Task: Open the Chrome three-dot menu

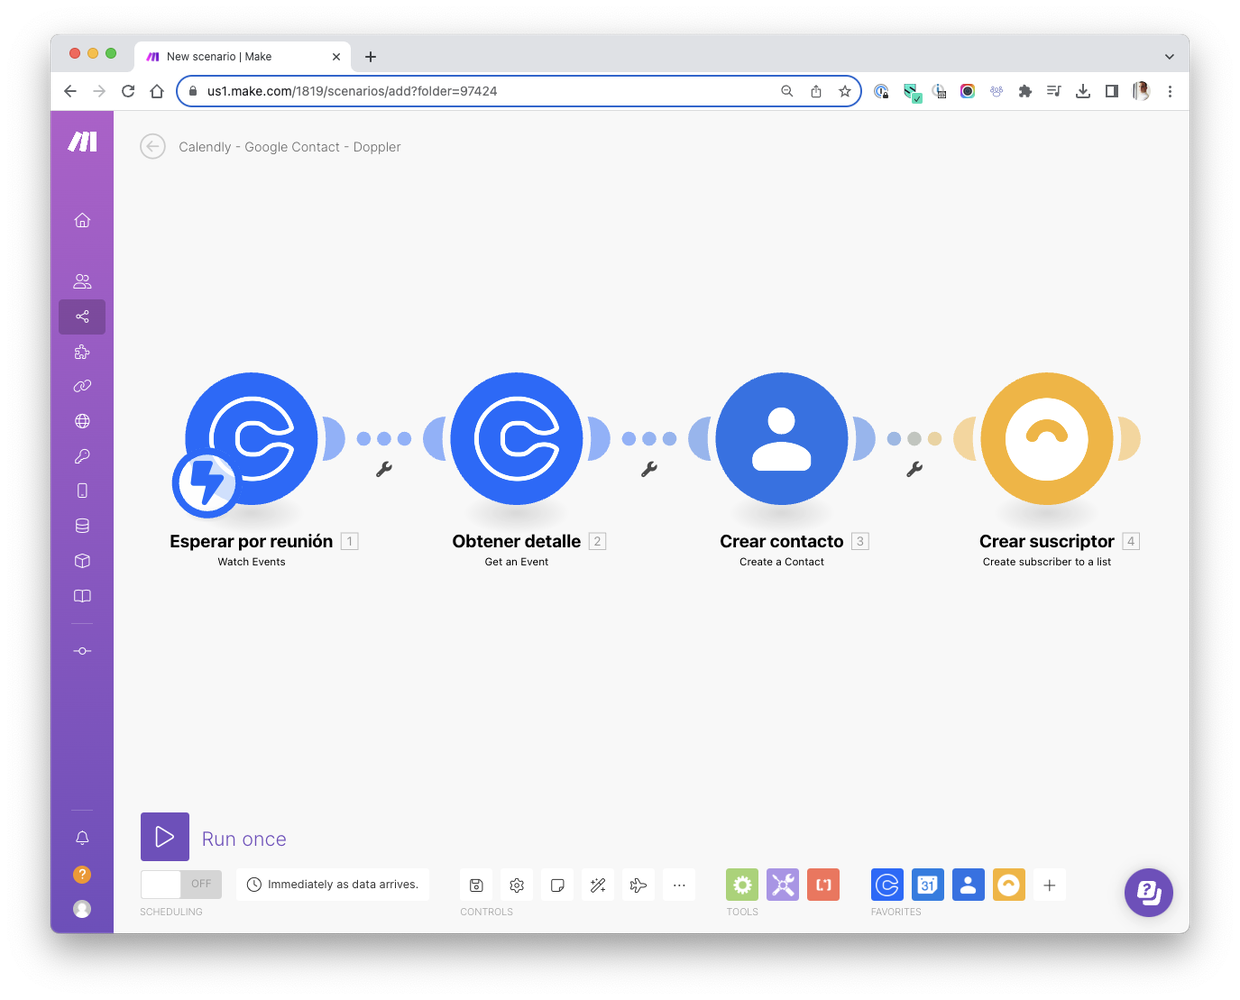Action: click(x=1170, y=91)
